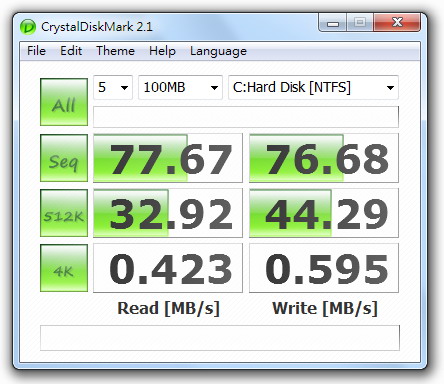Select the 4K write result 0.595
This screenshot has height=384, width=444.
coord(324,268)
